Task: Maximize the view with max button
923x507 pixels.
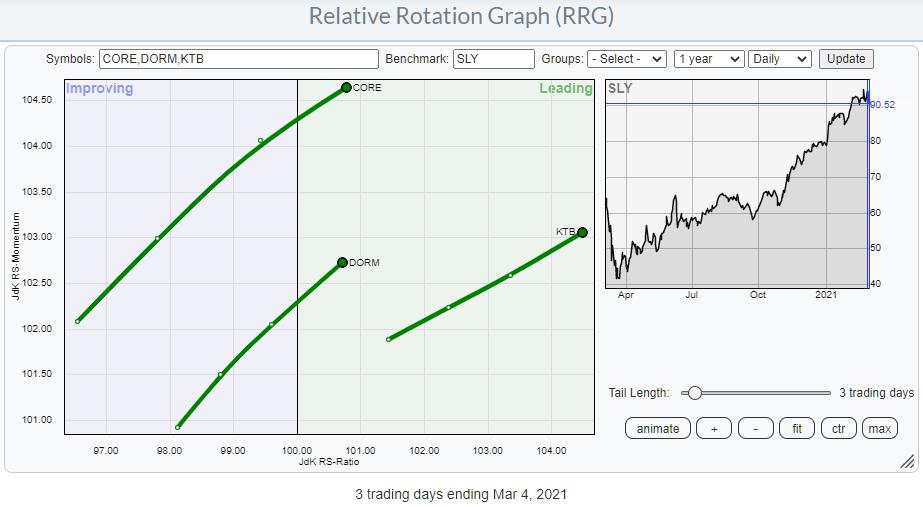Action: 879,429
